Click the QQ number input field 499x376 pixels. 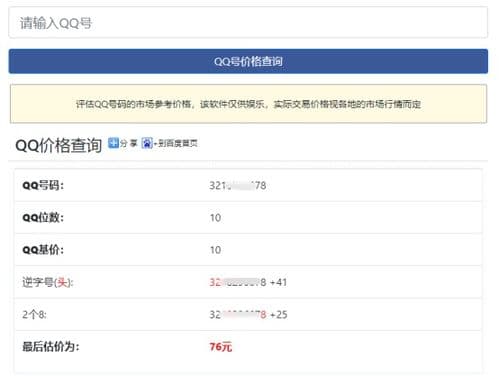tap(248, 23)
